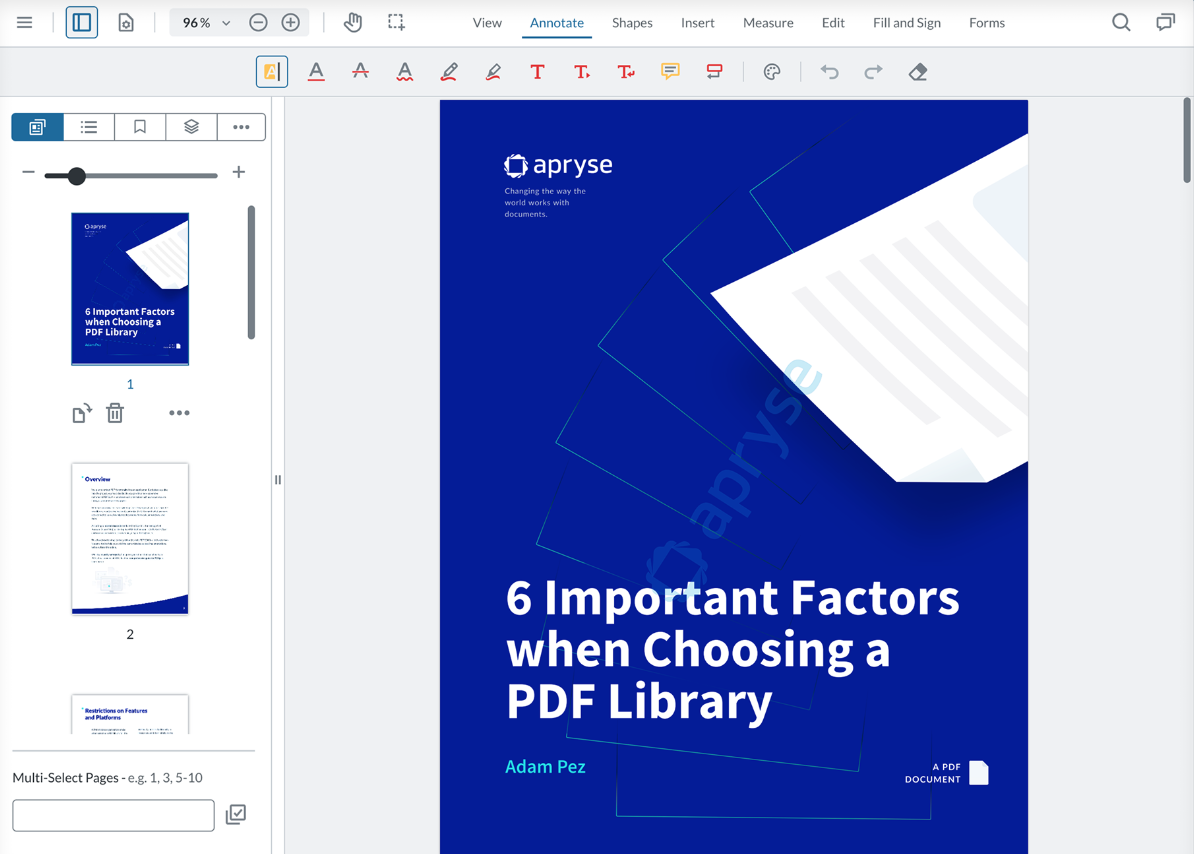Show the thumbnails panel tab
This screenshot has width=1194, height=854.
click(x=37, y=127)
